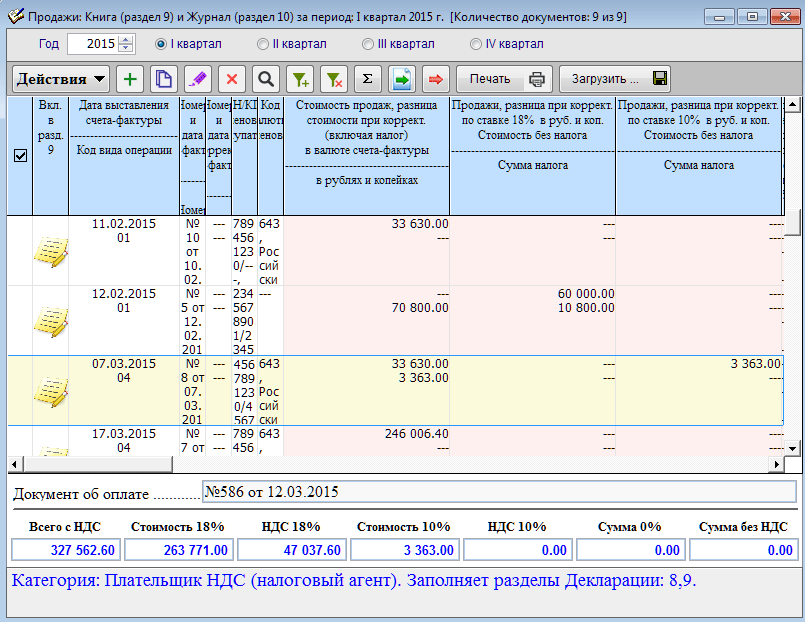Viewport: 805px width, 622px height.
Task: Click the Всего с НДС total 327 562.60
Action: [x=66, y=550]
